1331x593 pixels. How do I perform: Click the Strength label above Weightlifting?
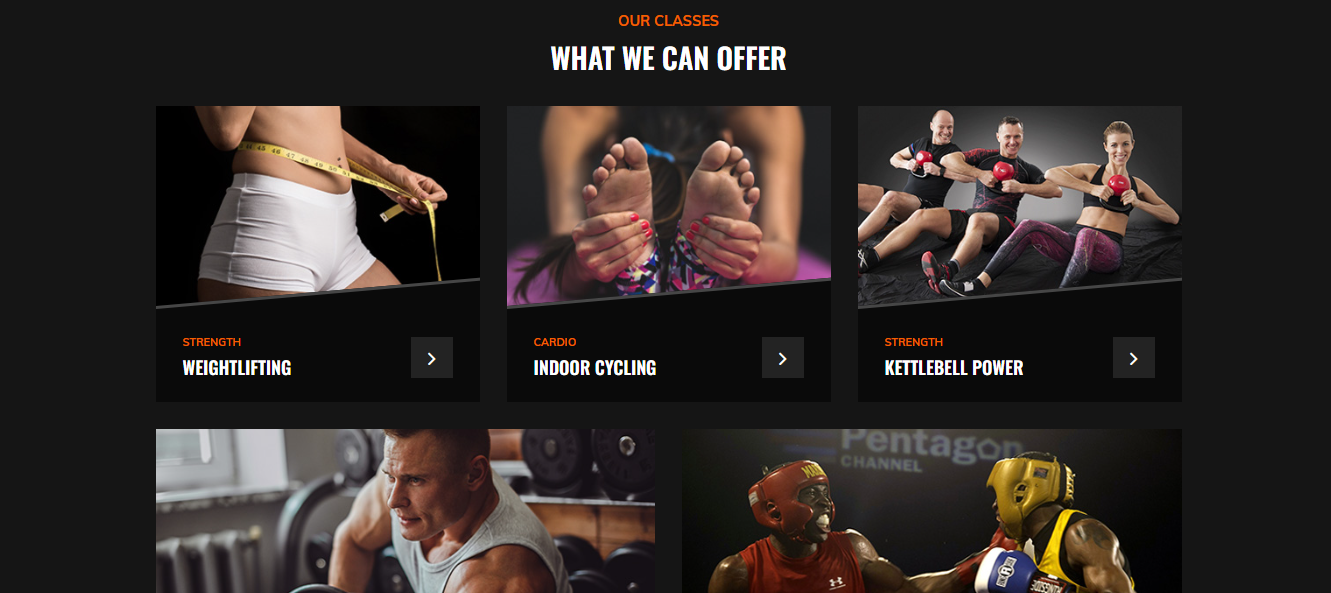coord(212,342)
